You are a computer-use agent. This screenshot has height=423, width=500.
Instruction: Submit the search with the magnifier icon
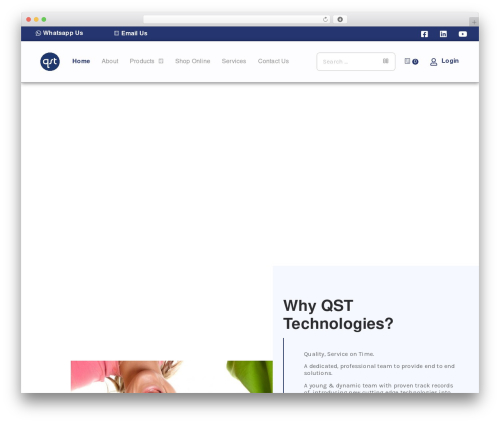tap(386, 61)
